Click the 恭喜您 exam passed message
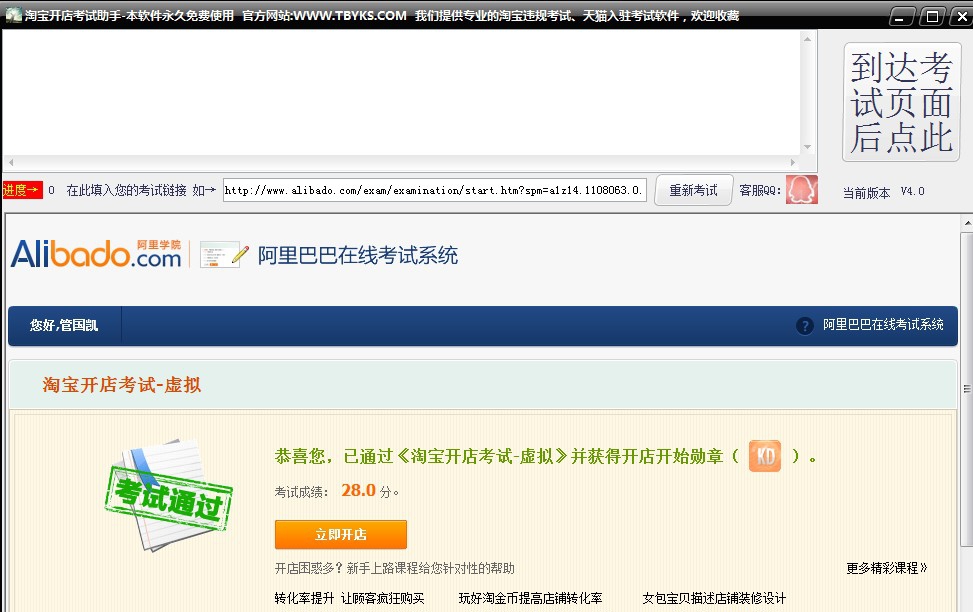The image size is (973, 612). [x=545, y=456]
